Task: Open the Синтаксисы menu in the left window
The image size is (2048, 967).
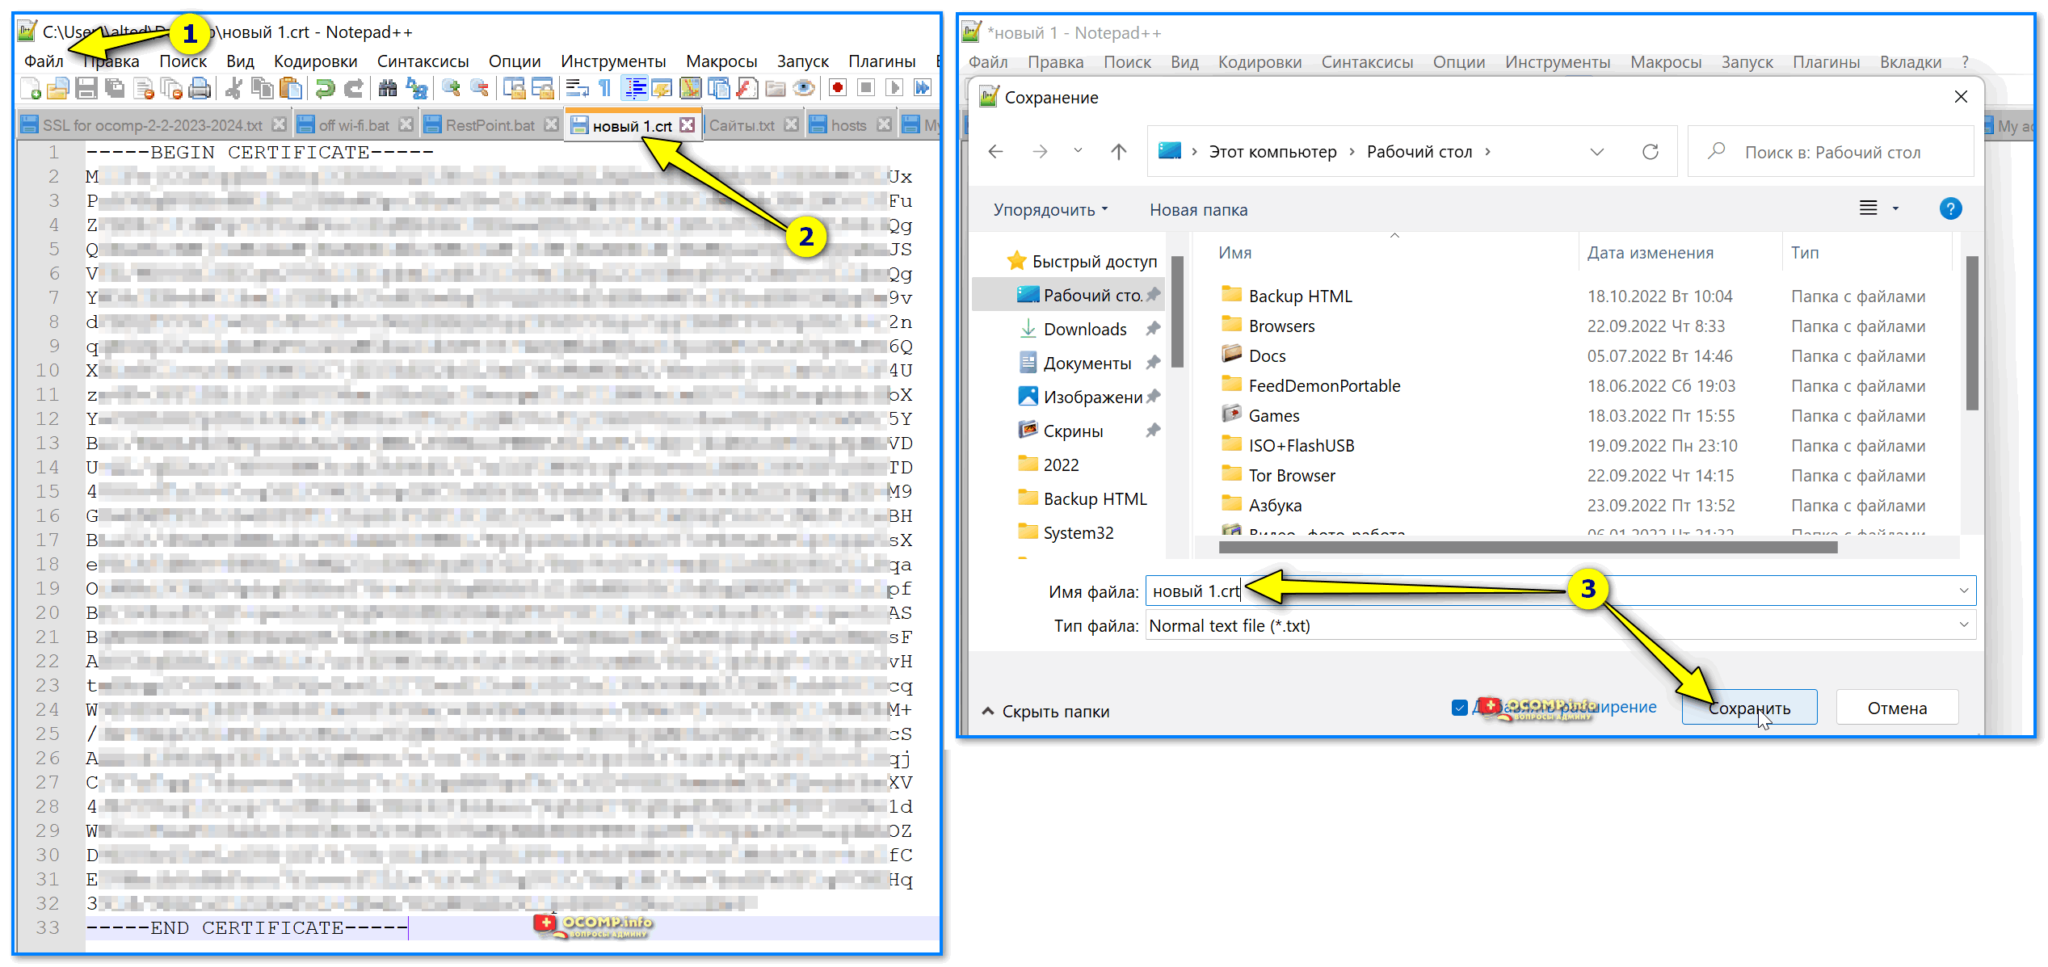Action: (423, 62)
